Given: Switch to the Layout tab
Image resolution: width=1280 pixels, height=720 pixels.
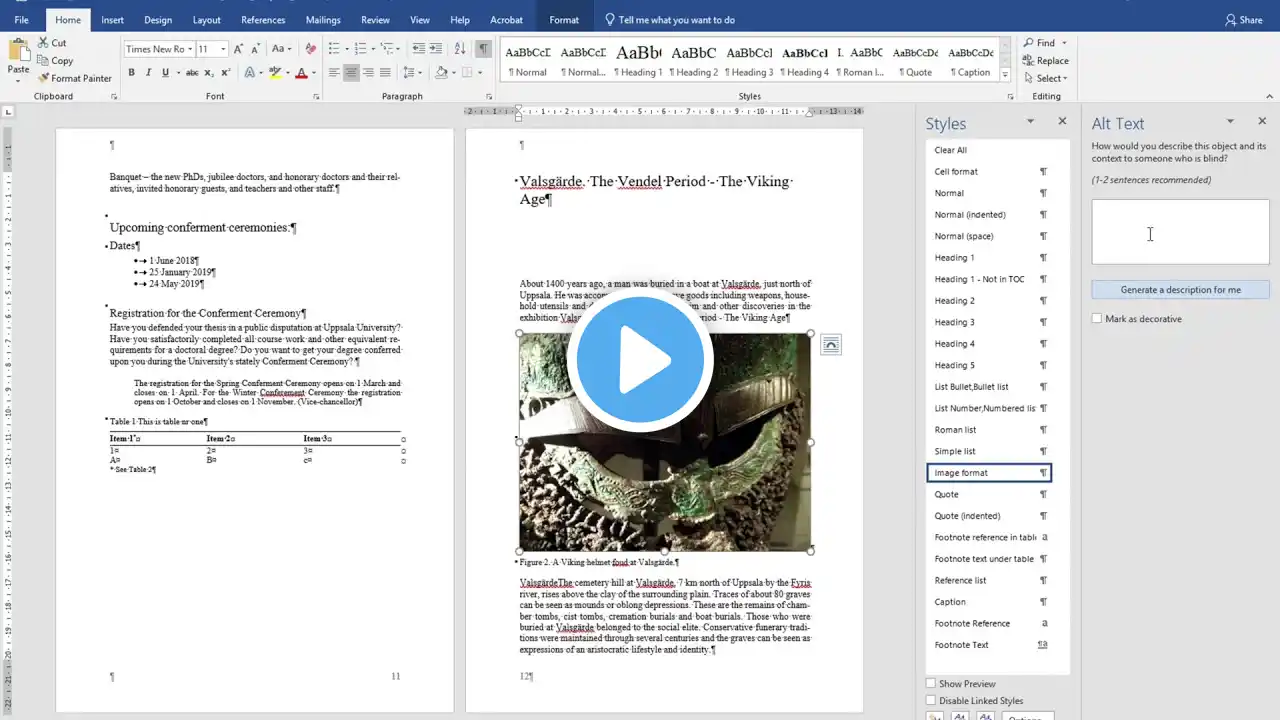Looking at the screenshot, I should point(207,20).
